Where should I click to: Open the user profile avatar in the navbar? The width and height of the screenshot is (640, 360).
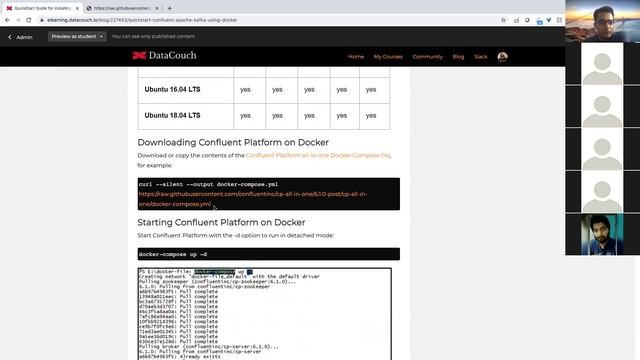(502, 57)
